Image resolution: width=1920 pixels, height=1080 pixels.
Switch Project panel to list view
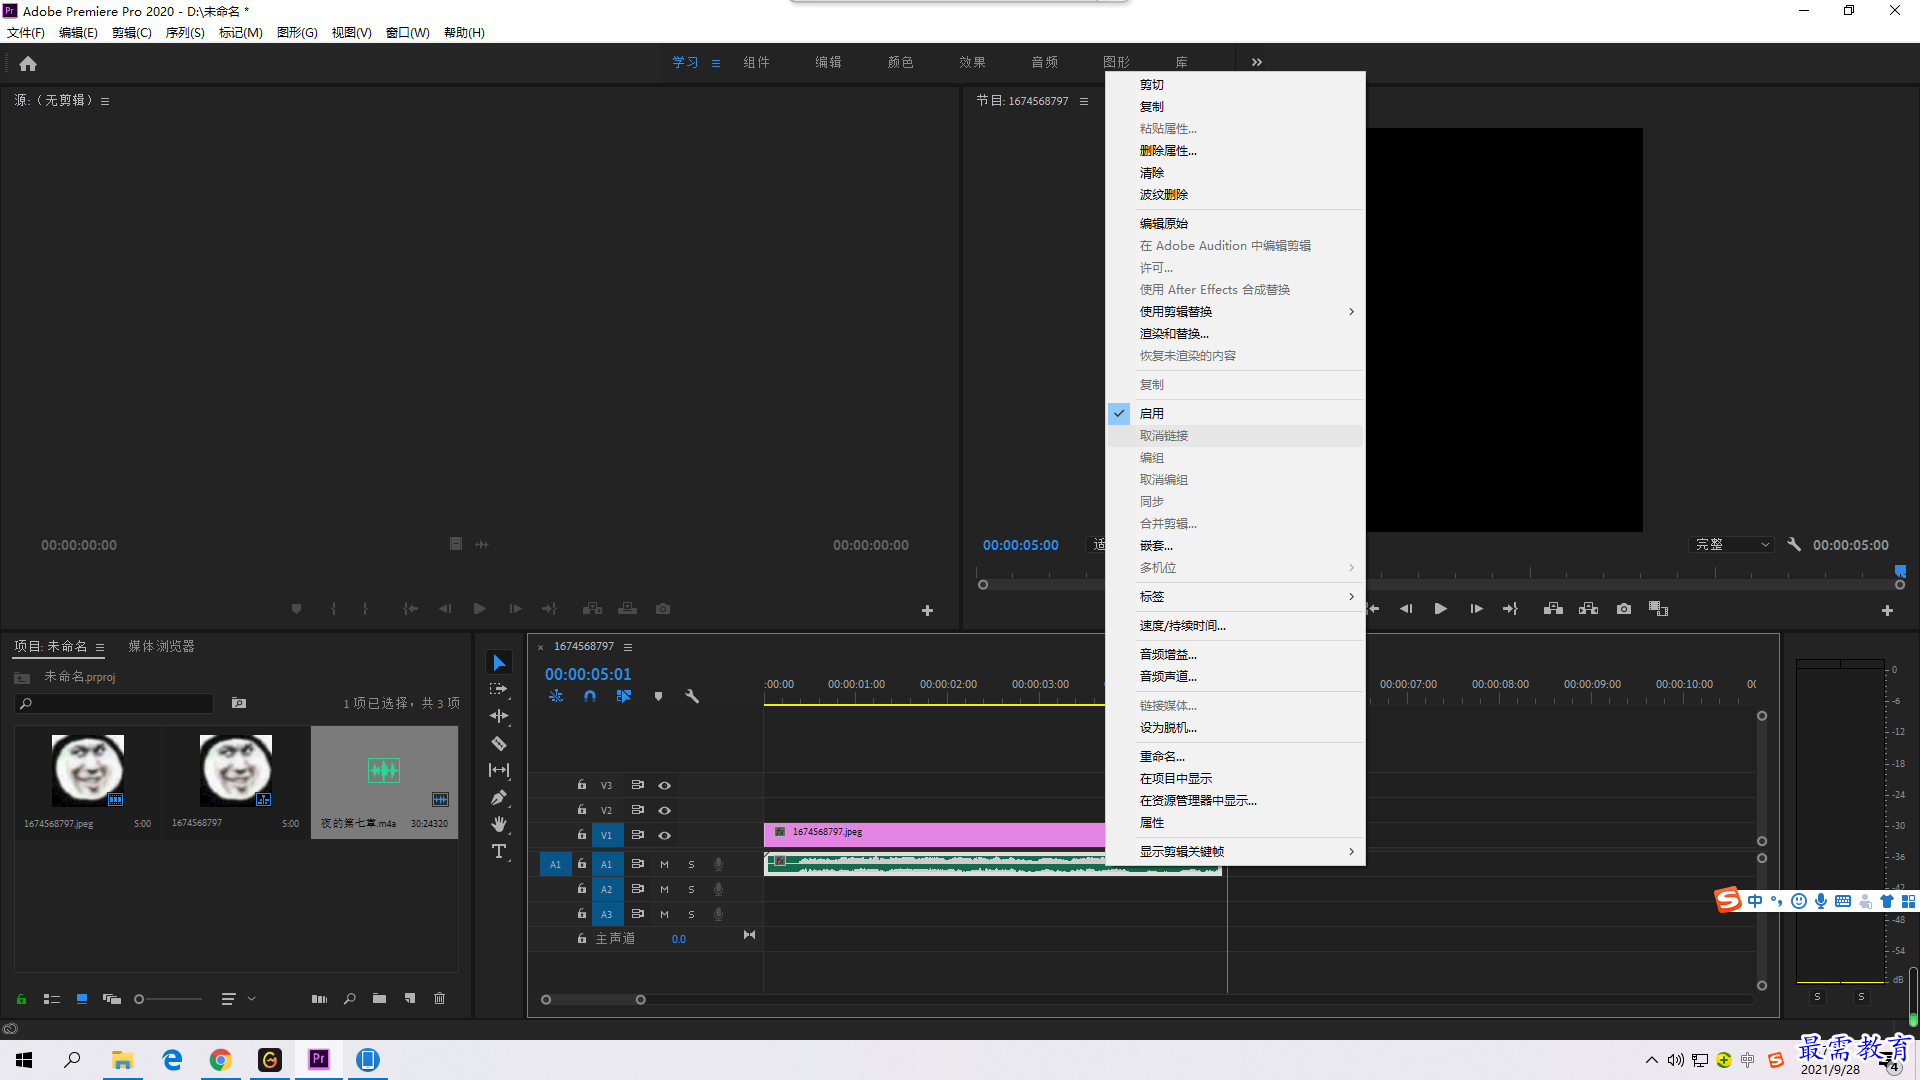(x=52, y=999)
